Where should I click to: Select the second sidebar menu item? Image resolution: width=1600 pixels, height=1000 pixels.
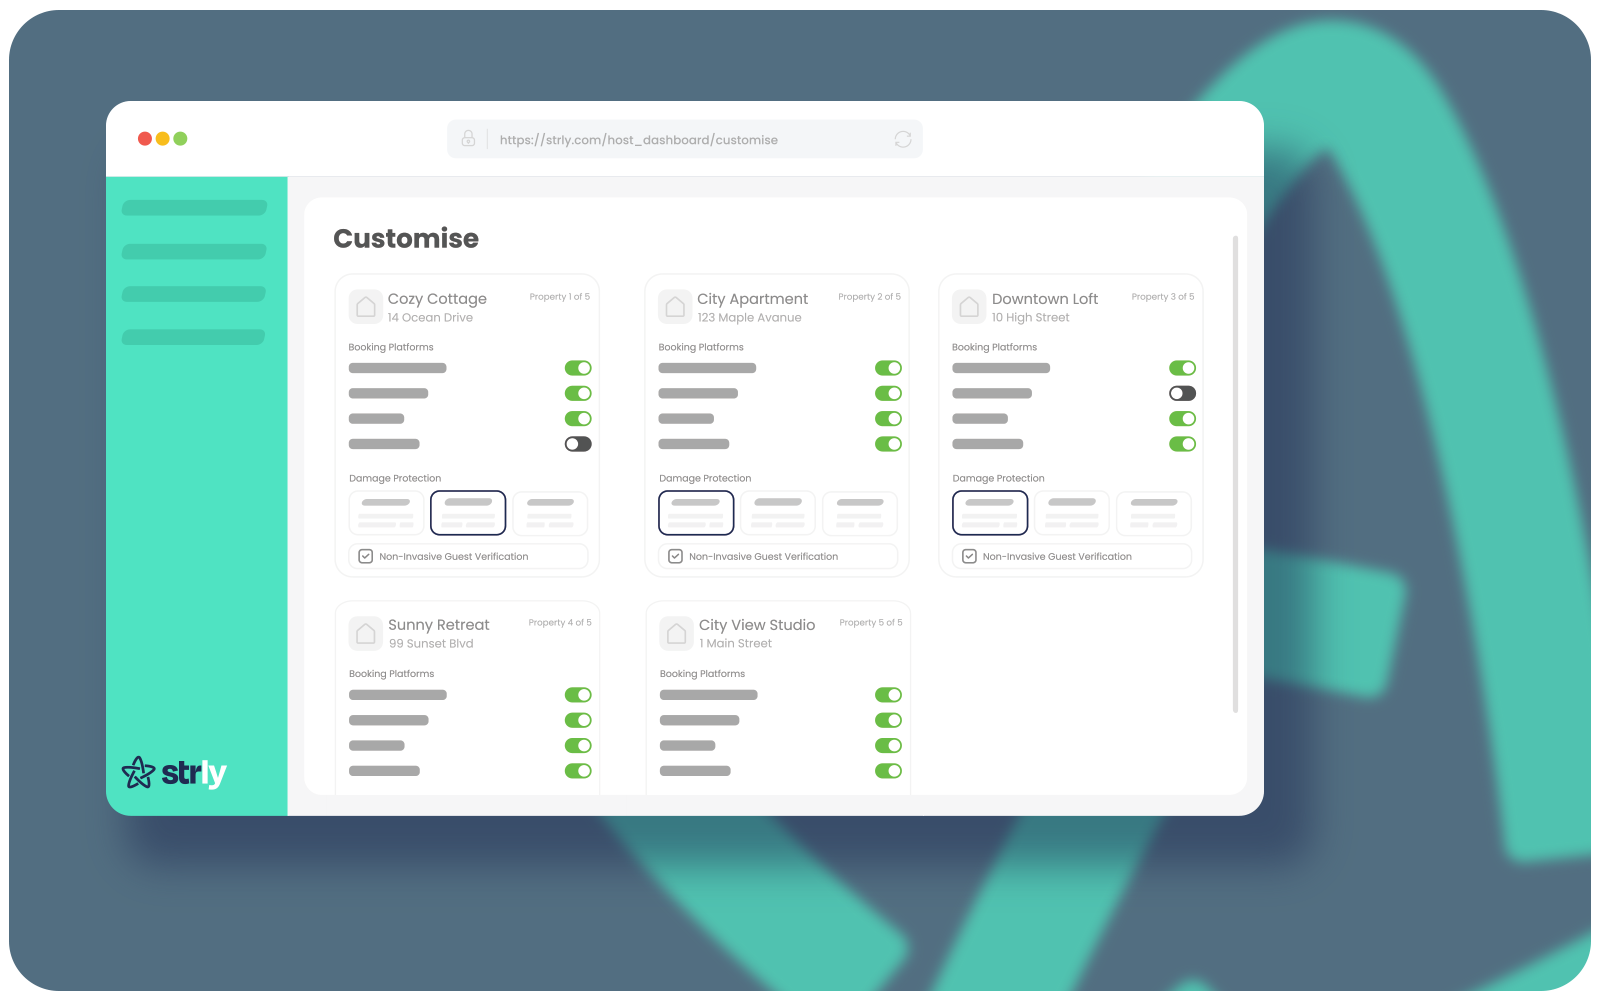(x=193, y=251)
